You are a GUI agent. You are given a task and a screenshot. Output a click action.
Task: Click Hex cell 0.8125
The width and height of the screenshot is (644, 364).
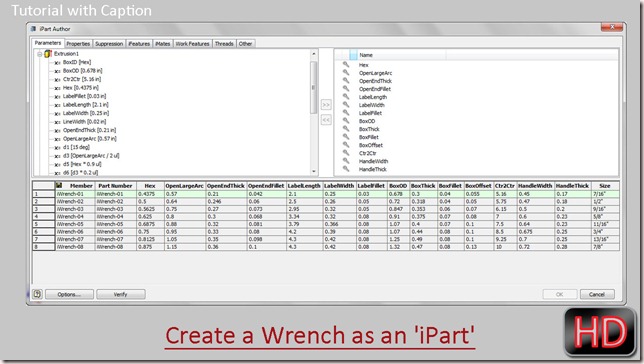pos(150,239)
